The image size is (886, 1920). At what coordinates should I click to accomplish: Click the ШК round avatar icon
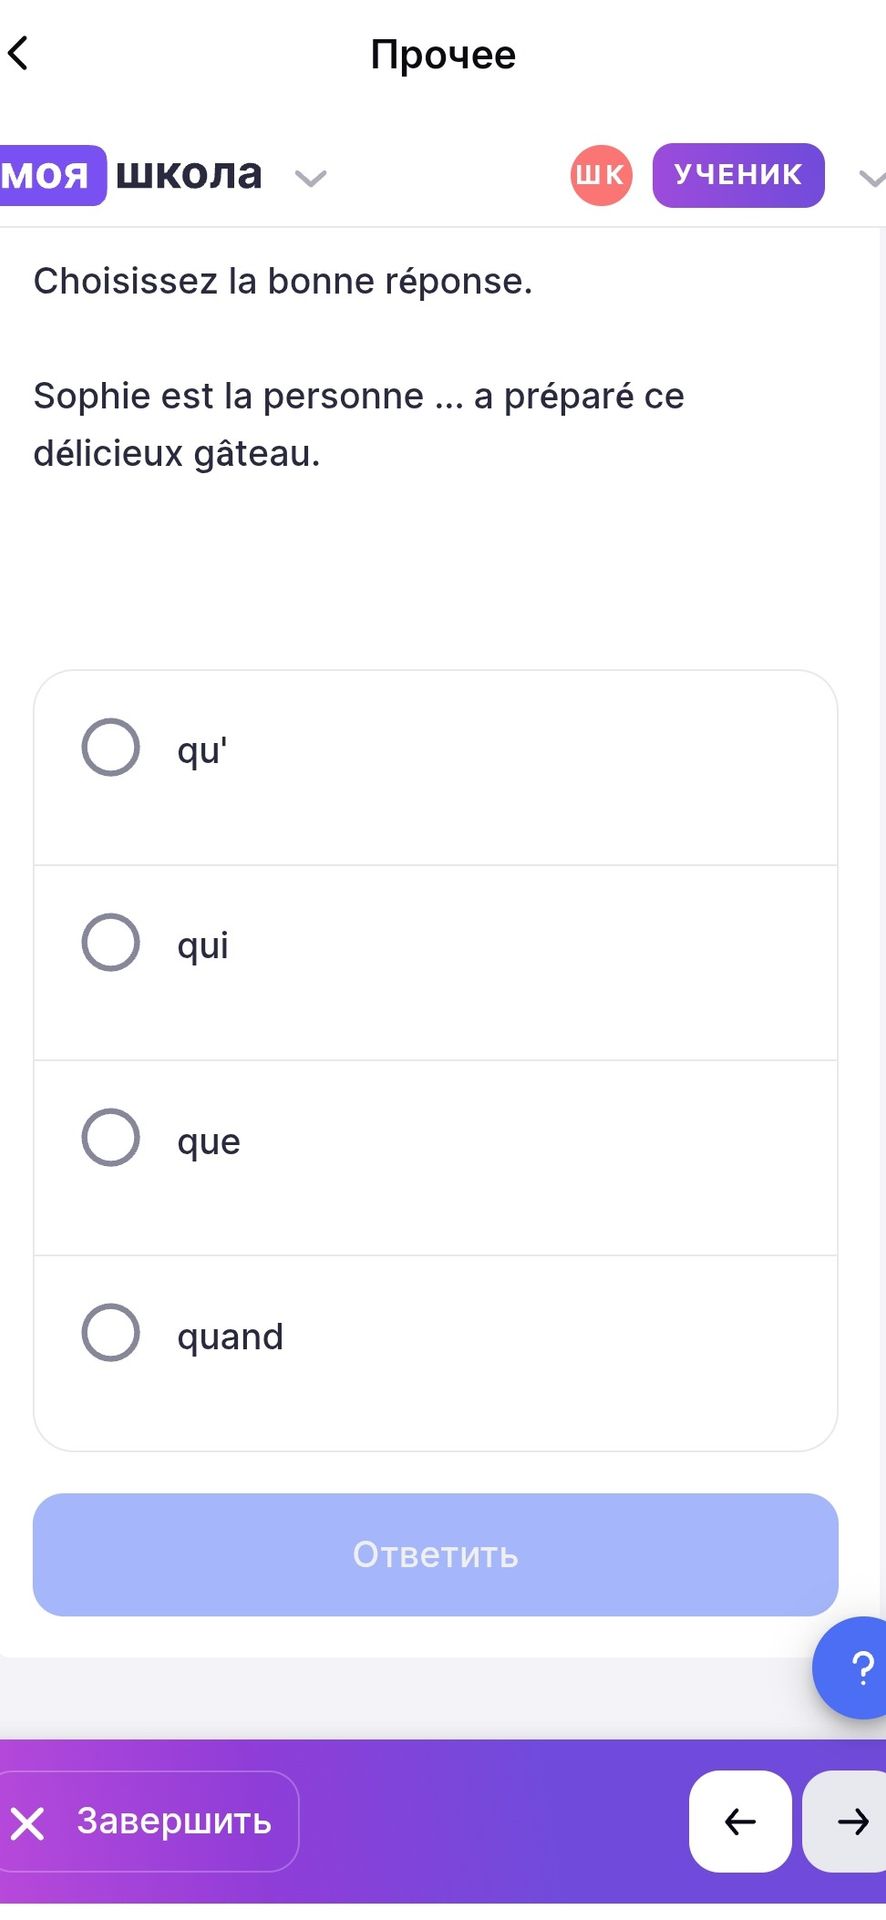[x=601, y=175]
